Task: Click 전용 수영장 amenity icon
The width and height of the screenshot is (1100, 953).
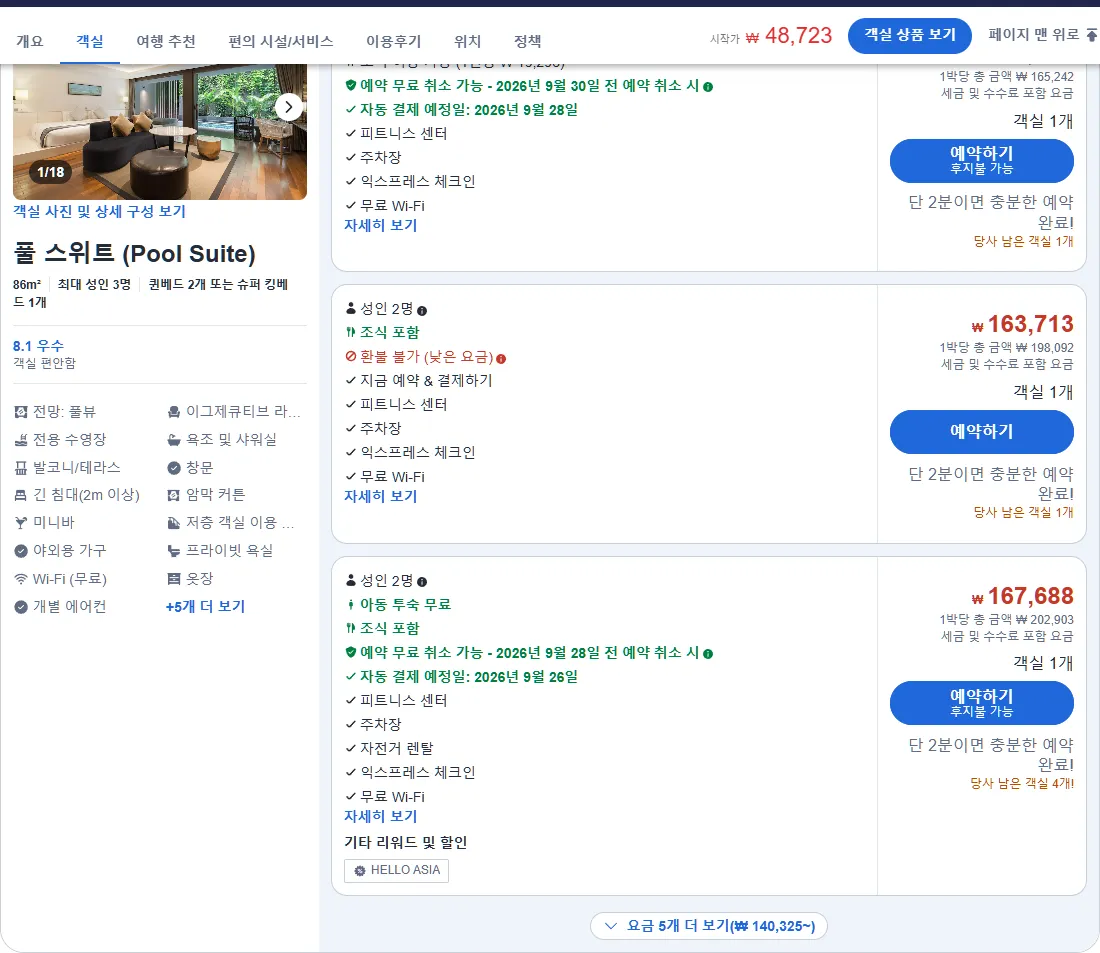Action: tap(21, 440)
